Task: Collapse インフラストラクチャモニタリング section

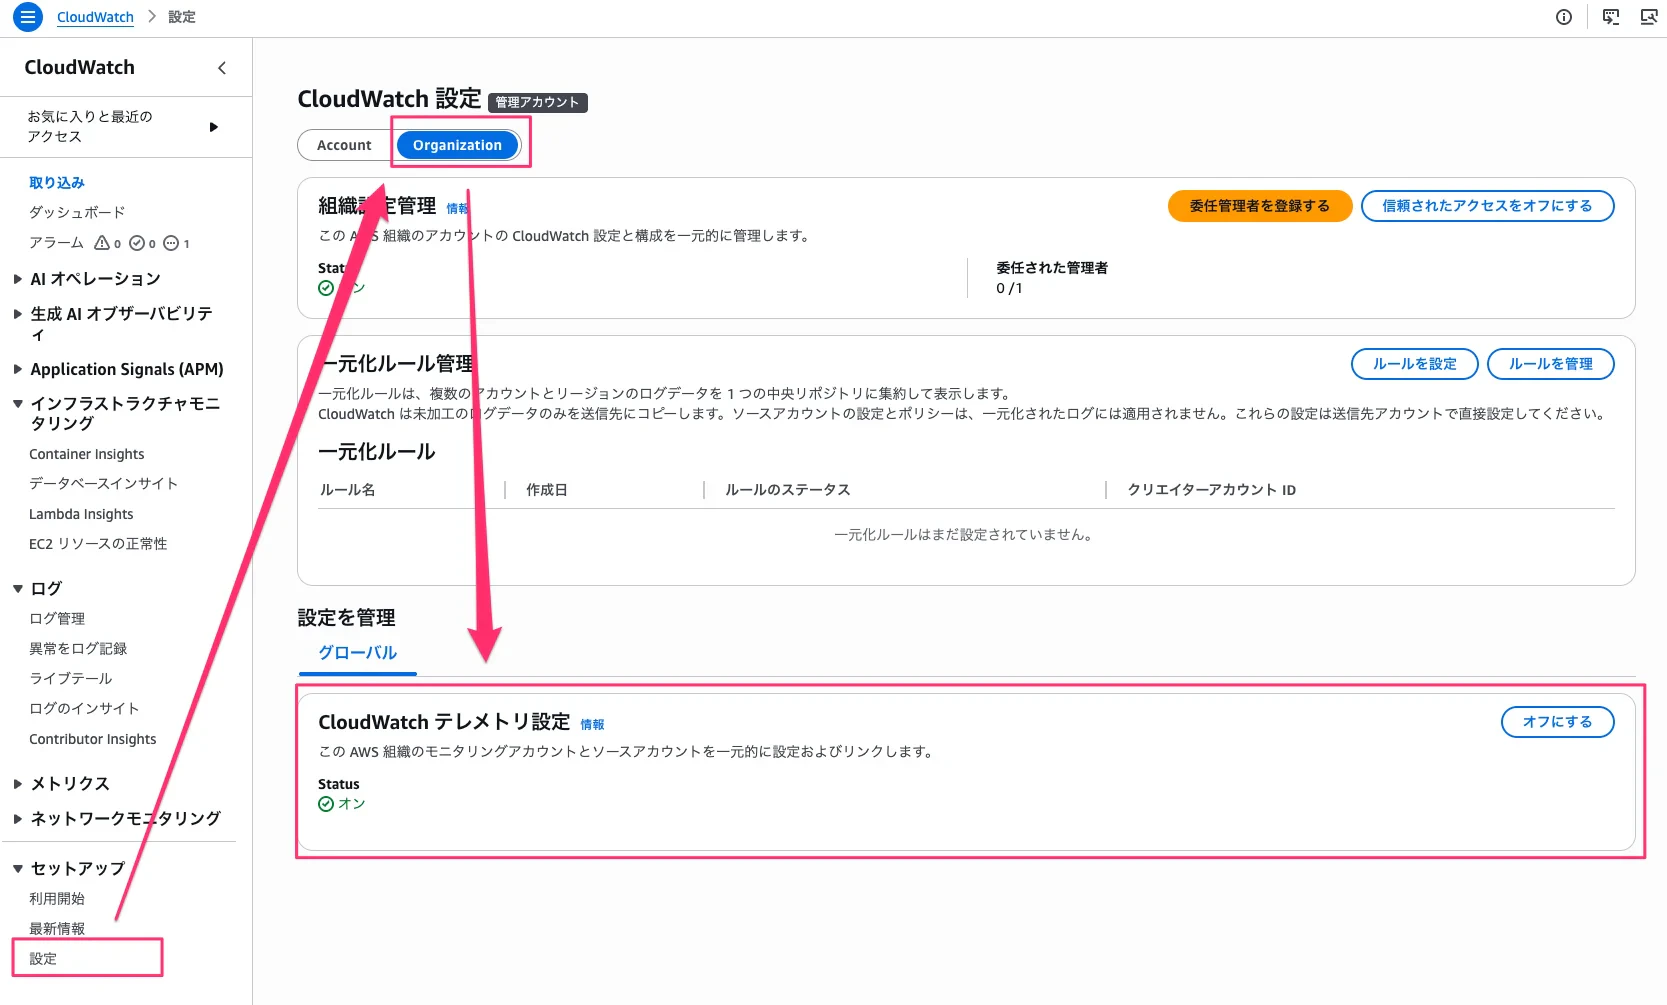Action: (18, 404)
